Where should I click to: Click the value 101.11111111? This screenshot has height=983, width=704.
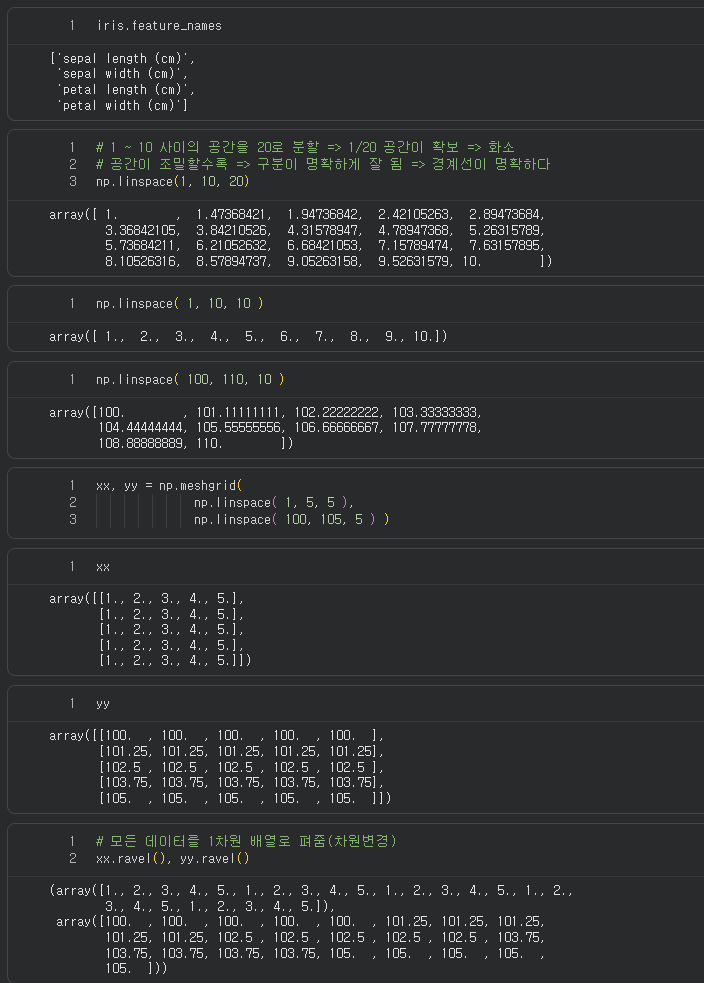[x=239, y=413]
